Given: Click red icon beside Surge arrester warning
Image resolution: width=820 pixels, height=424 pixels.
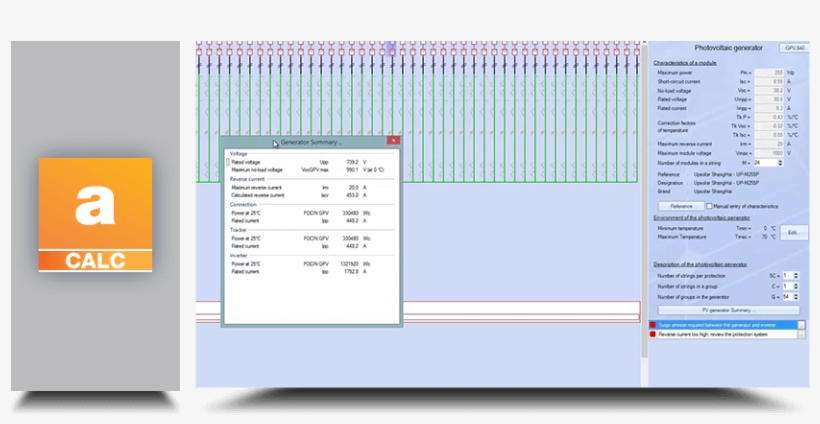Looking at the screenshot, I should point(653,325).
